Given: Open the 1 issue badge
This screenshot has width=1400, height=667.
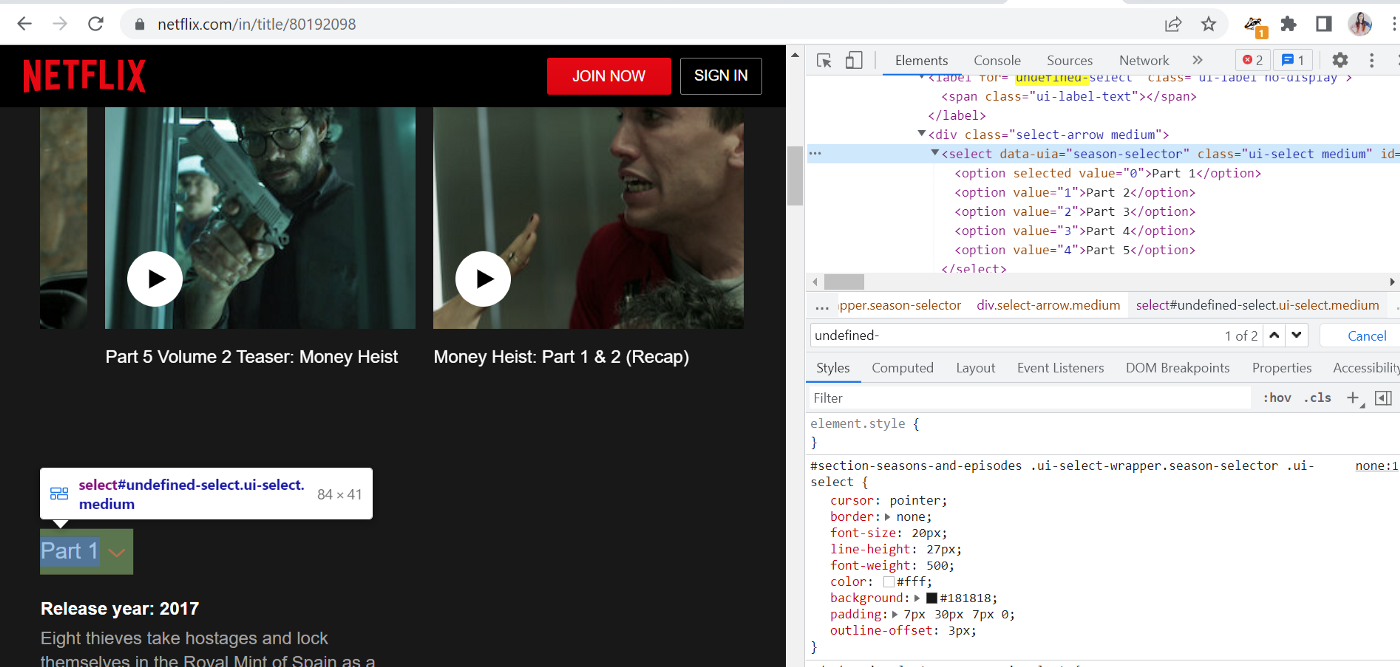Looking at the screenshot, I should [1294, 61].
